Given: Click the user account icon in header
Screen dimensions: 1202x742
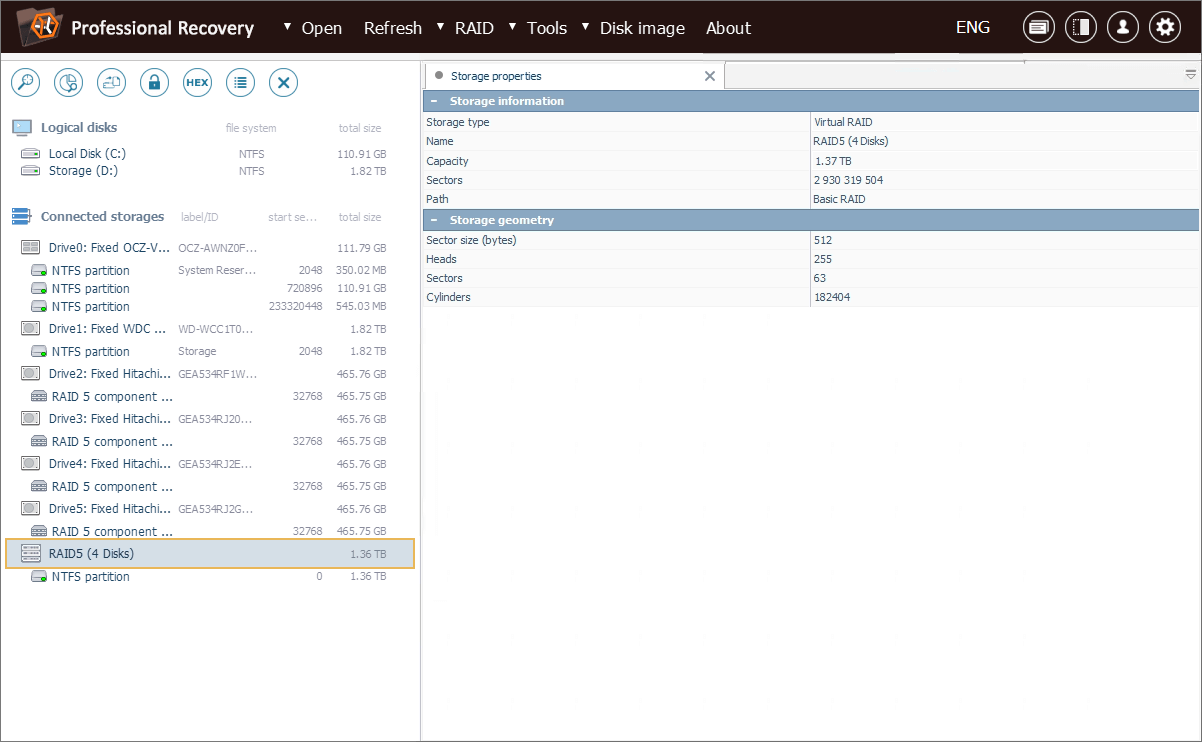Looking at the screenshot, I should (x=1122, y=28).
